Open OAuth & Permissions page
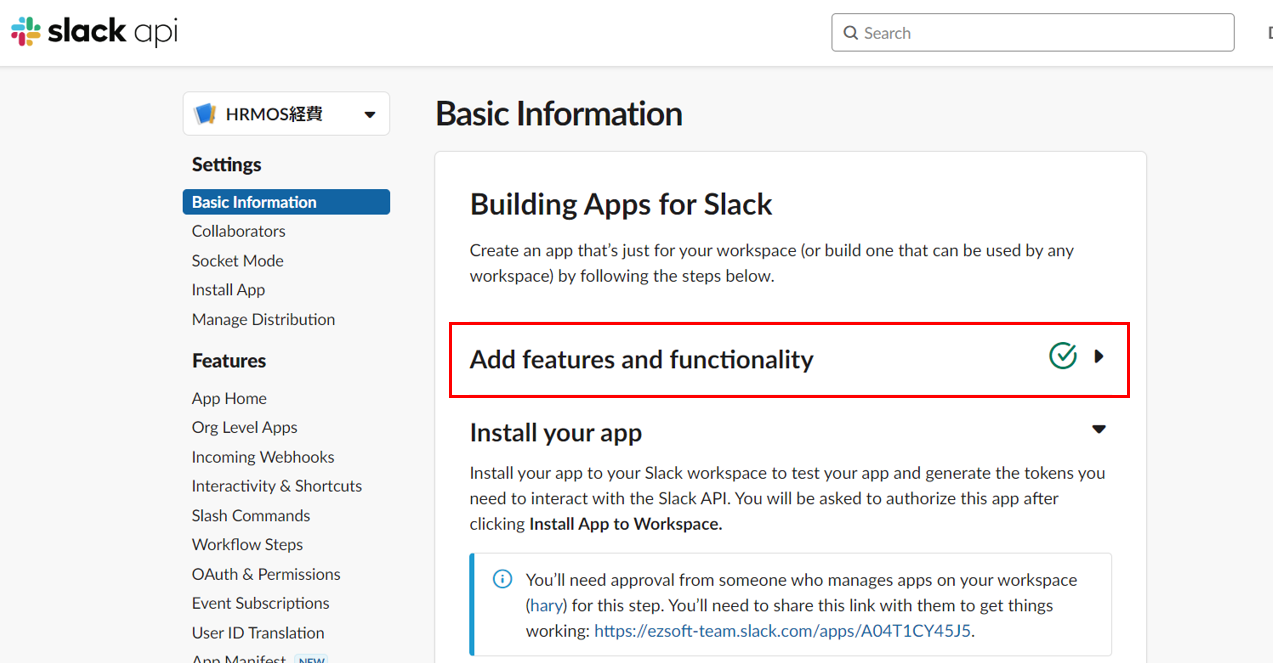Viewport: 1273px width, 663px height. (266, 574)
